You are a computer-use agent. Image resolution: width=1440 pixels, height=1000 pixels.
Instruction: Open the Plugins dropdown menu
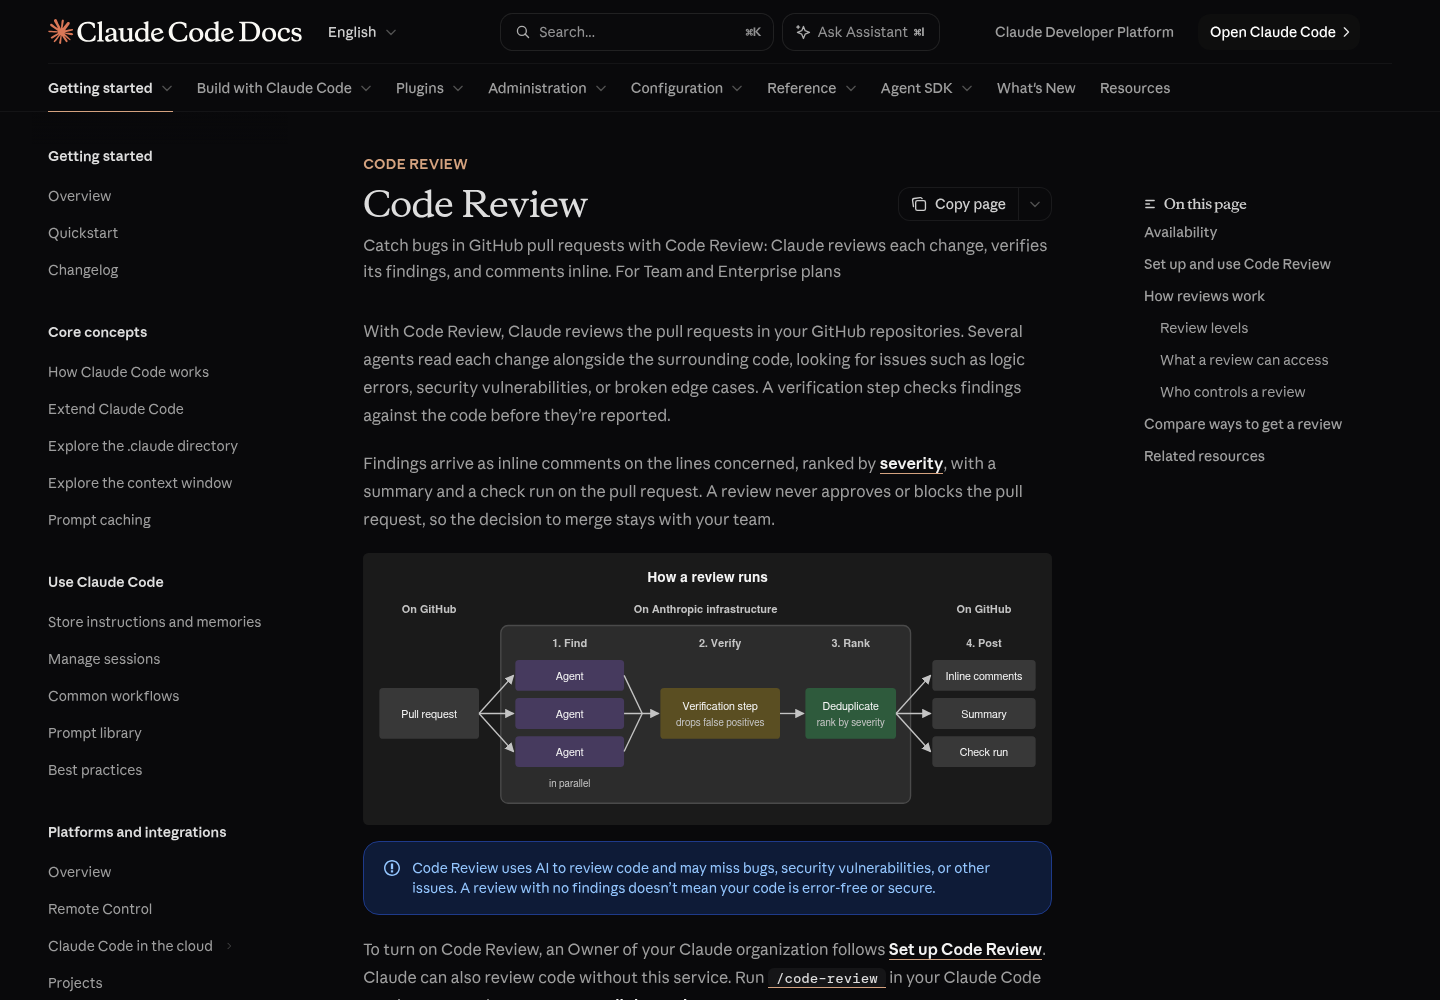pyautogui.click(x=430, y=88)
